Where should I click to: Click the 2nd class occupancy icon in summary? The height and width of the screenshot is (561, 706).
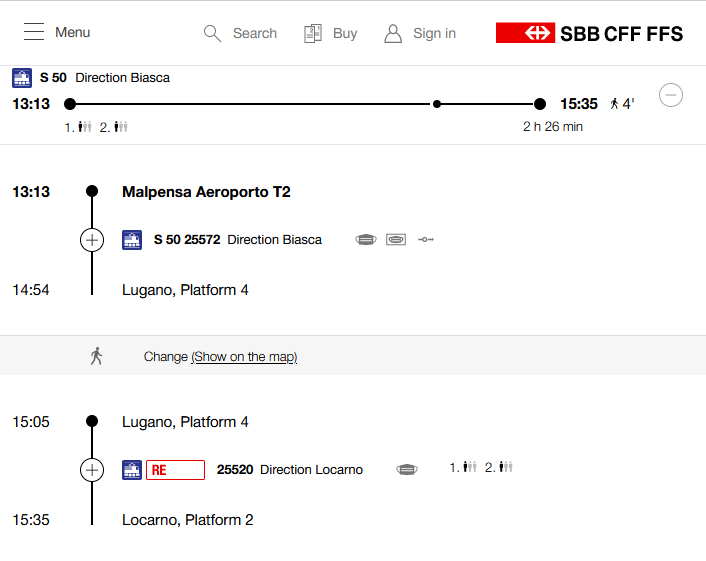[121, 127]
